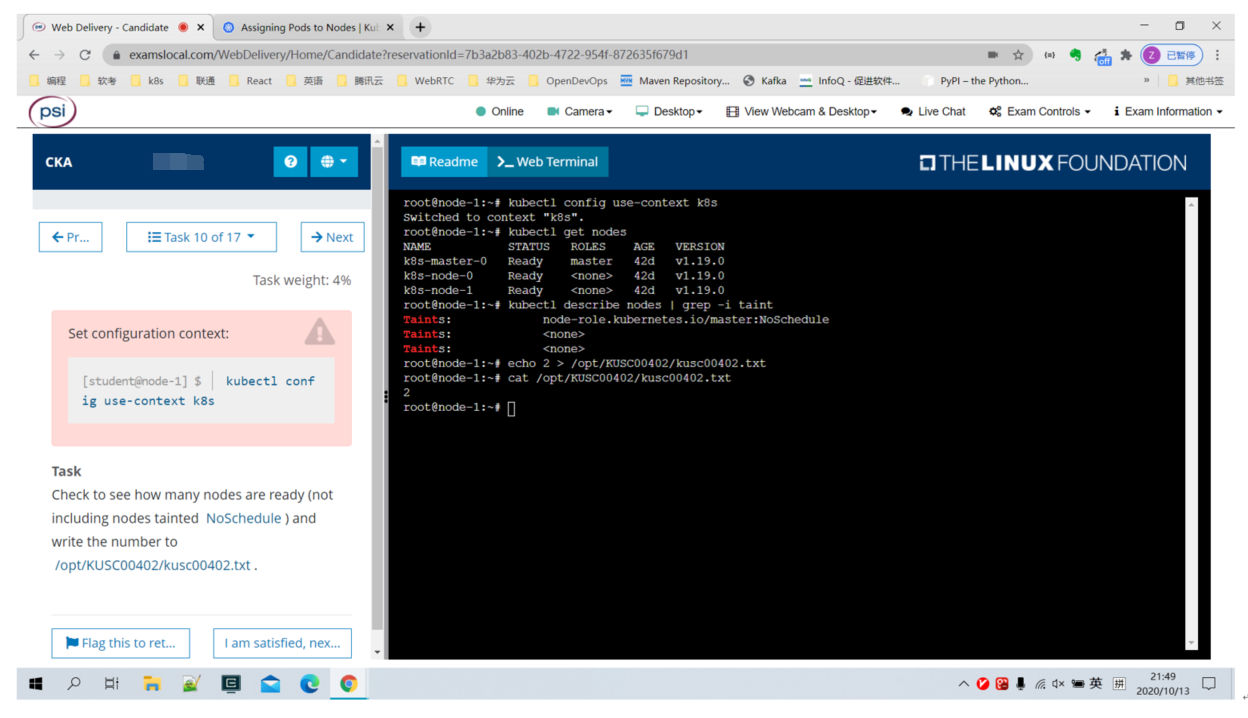Image resolution: width=1248 pixels, height=718 pixels.
Task: Show hidden system tray icons
Action: pyautogui.click(x=963, y=684)
